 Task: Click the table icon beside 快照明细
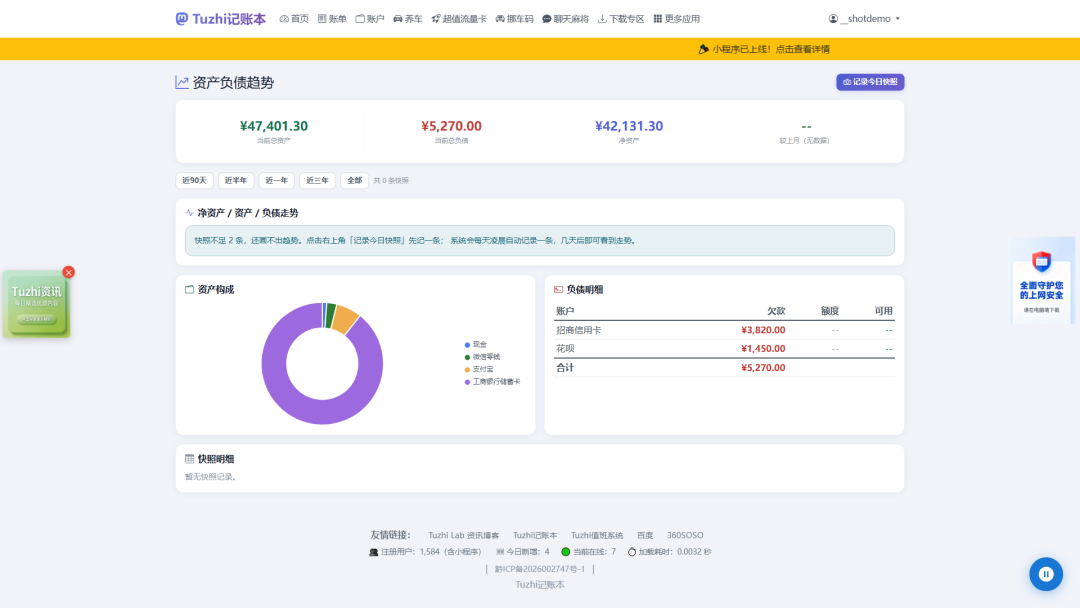[x=189, y=459]
